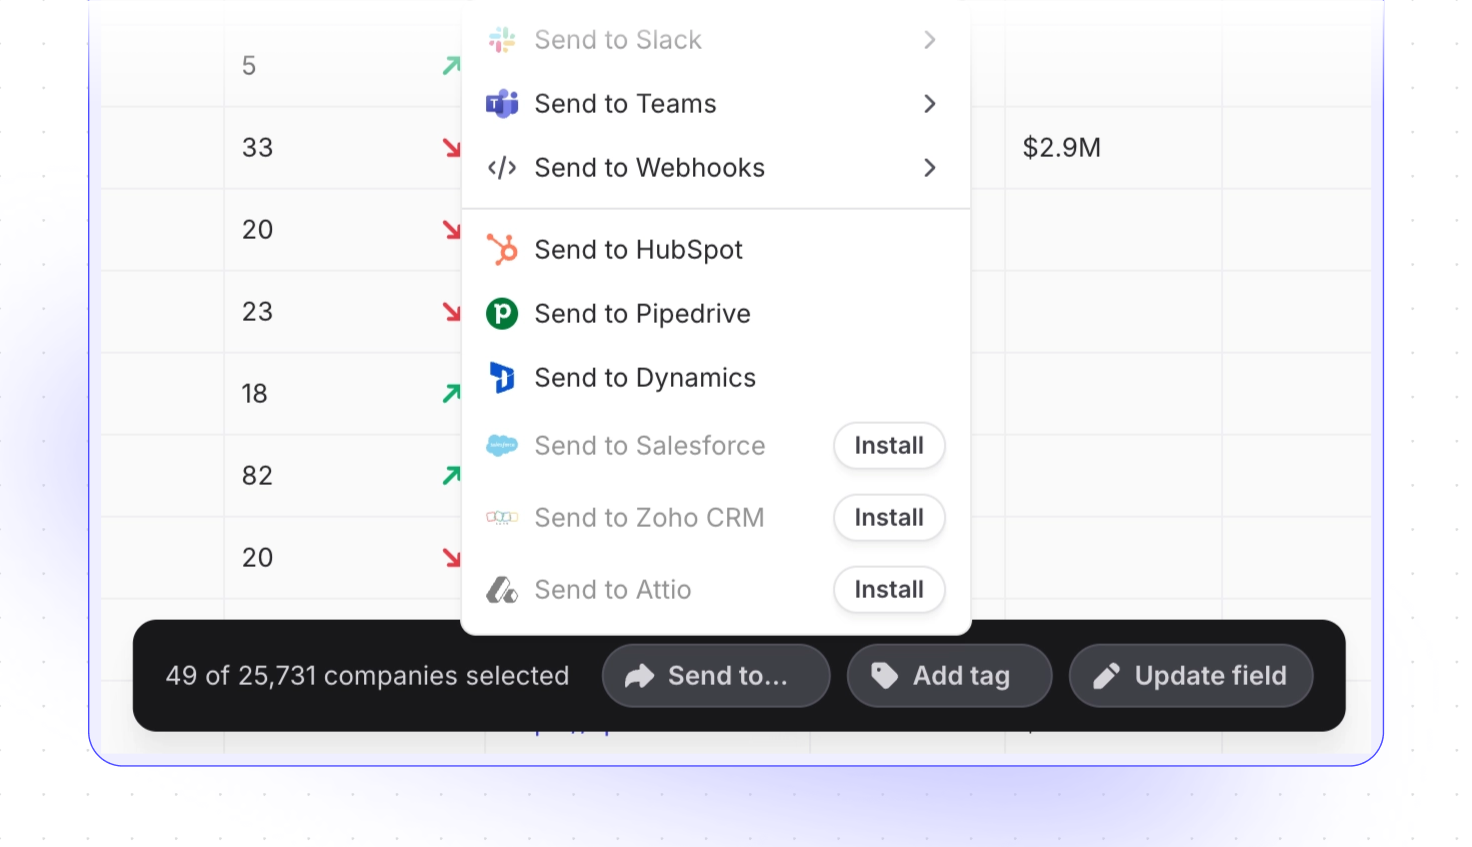The image size is (1472, 847).
Task: Expand the Send to Teams submenu chevron
Action: tap(930, 104)
